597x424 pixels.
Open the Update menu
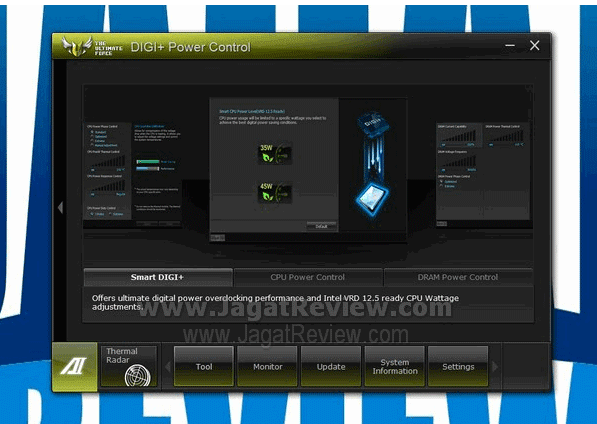pyautogui.click(x=331, y=367)
